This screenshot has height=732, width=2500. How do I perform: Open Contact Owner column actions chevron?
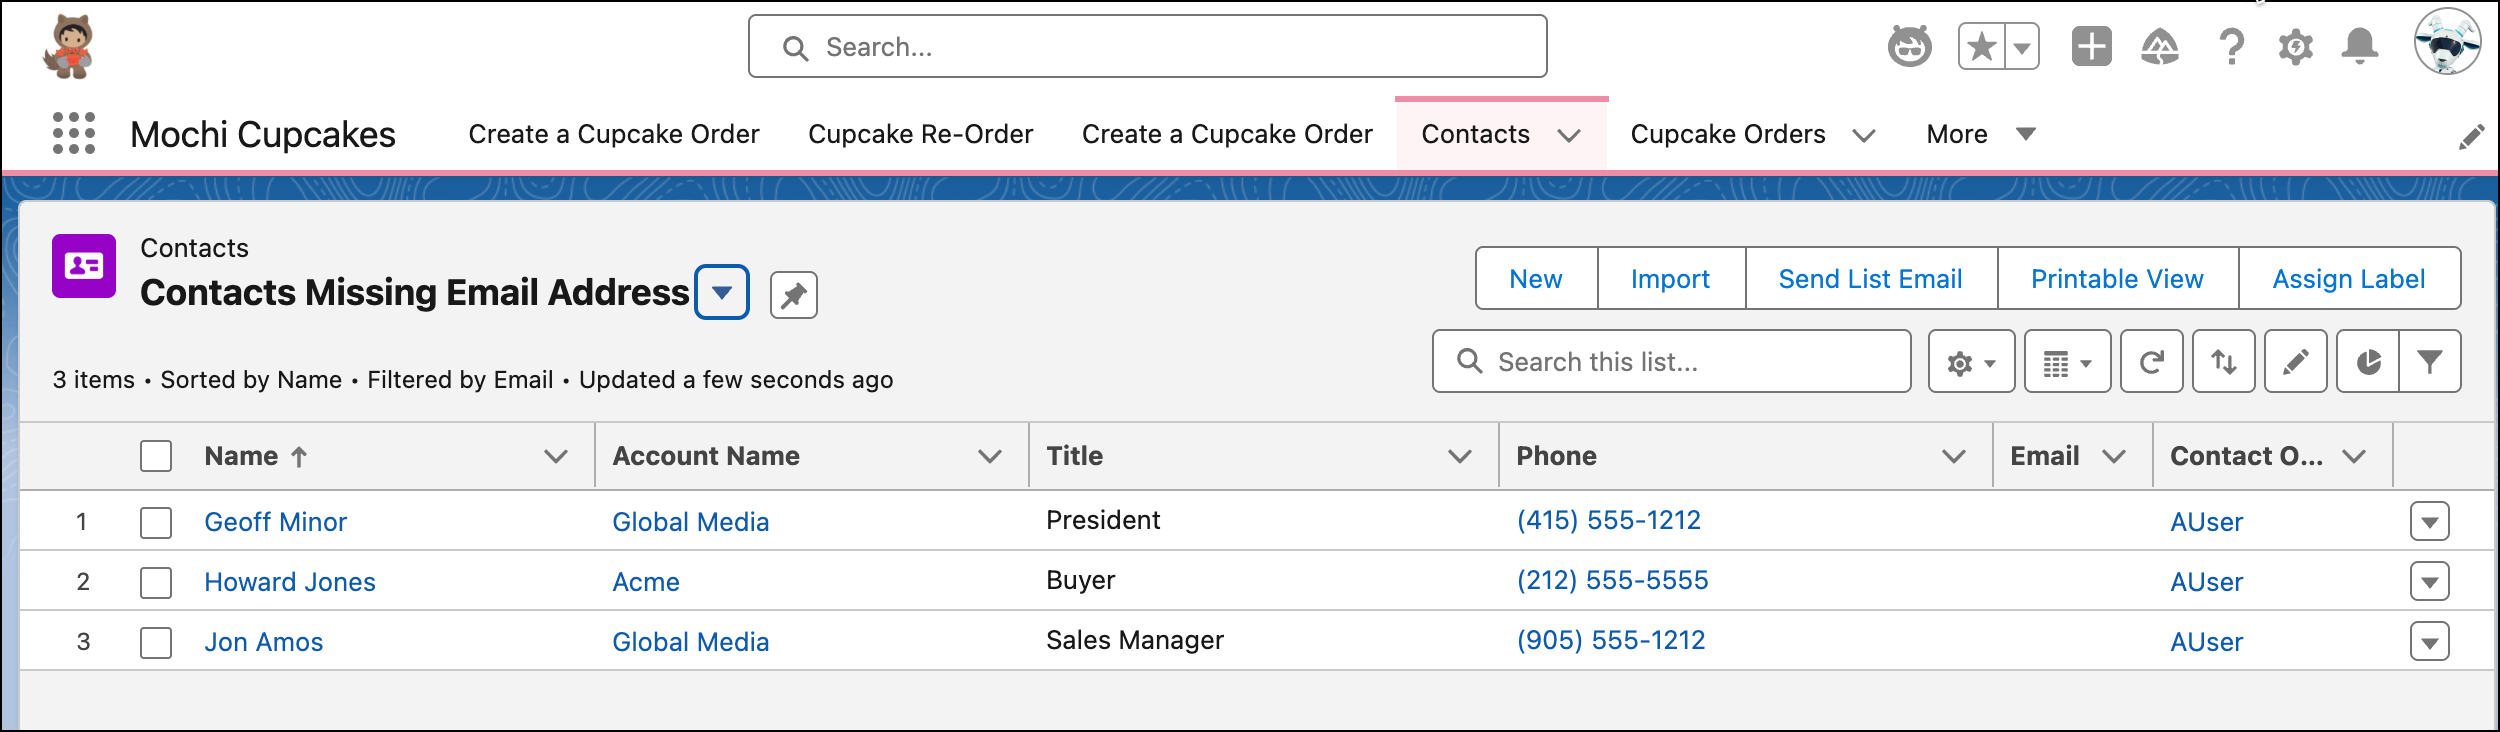[x=2354, y=456]
